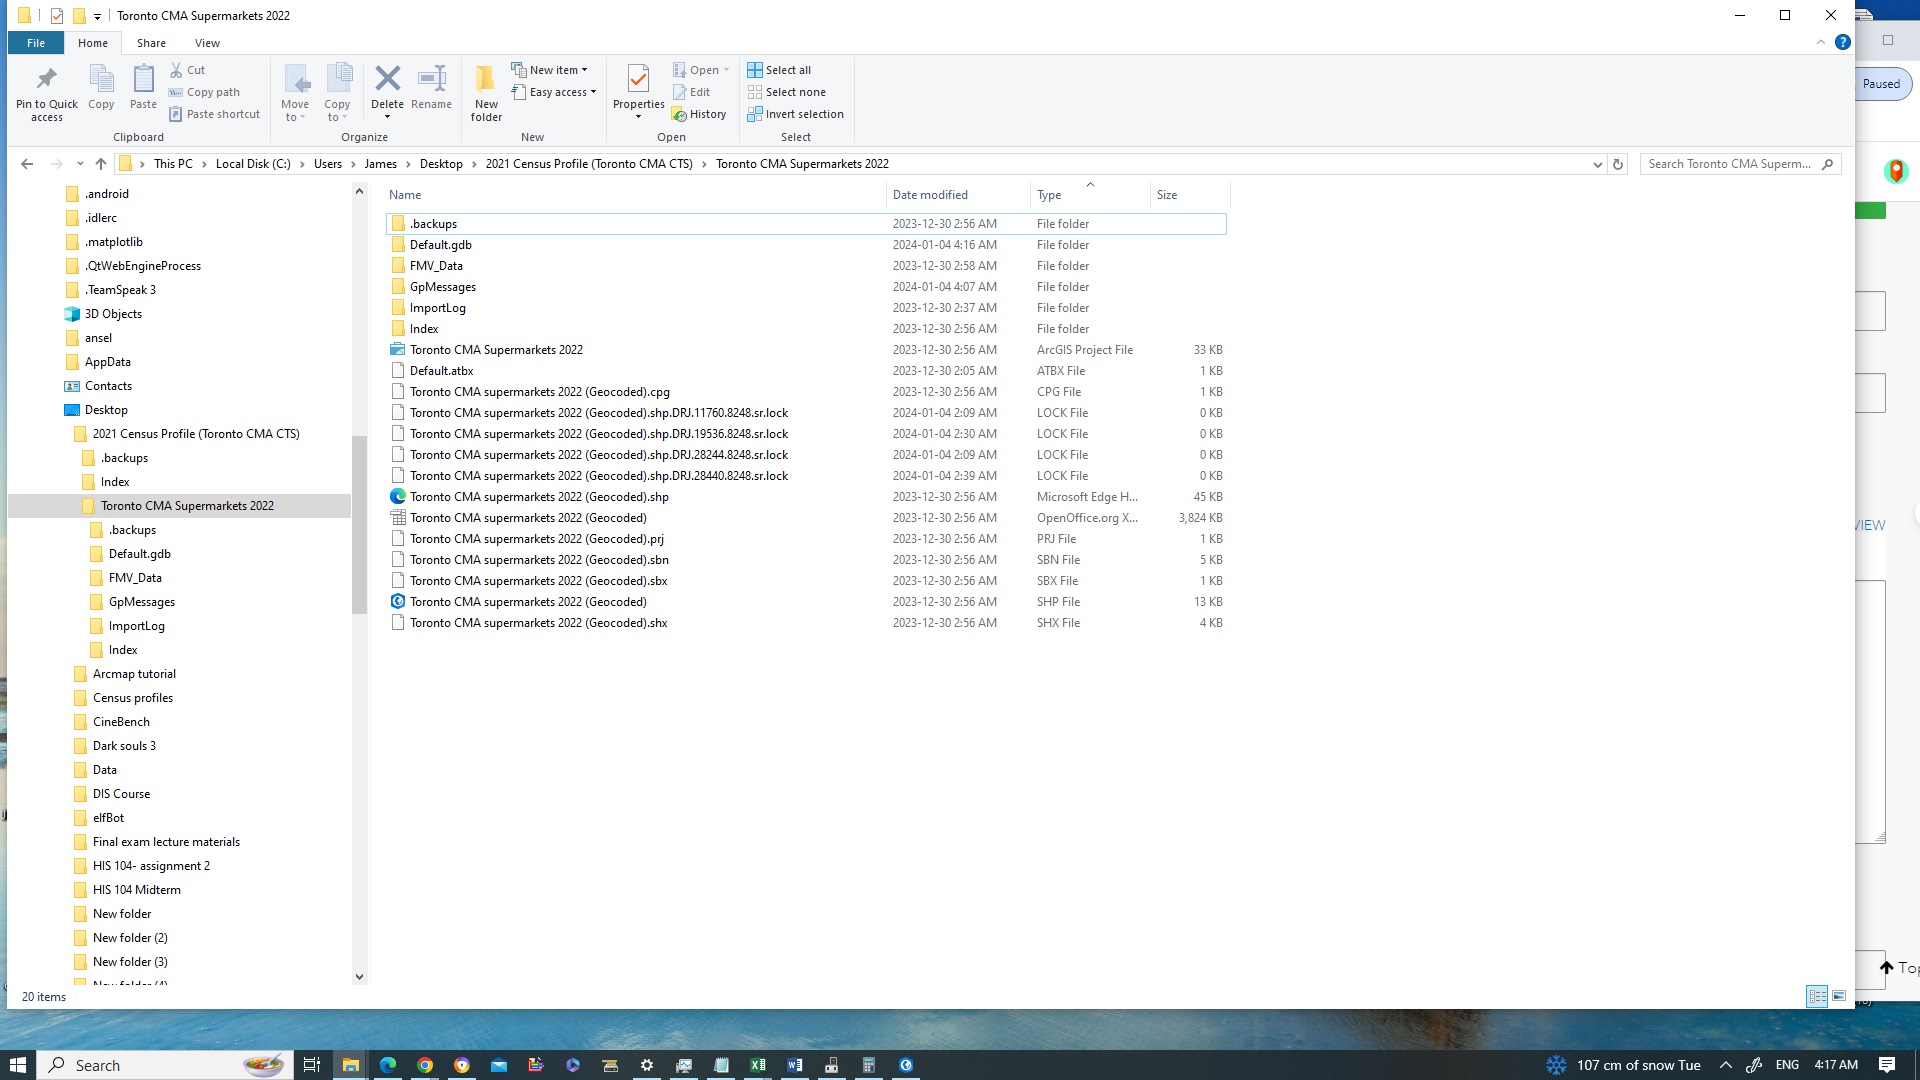This screenshot has height=1080, width=1920.
Task: Open the Share tab
Action: point(151,43)
